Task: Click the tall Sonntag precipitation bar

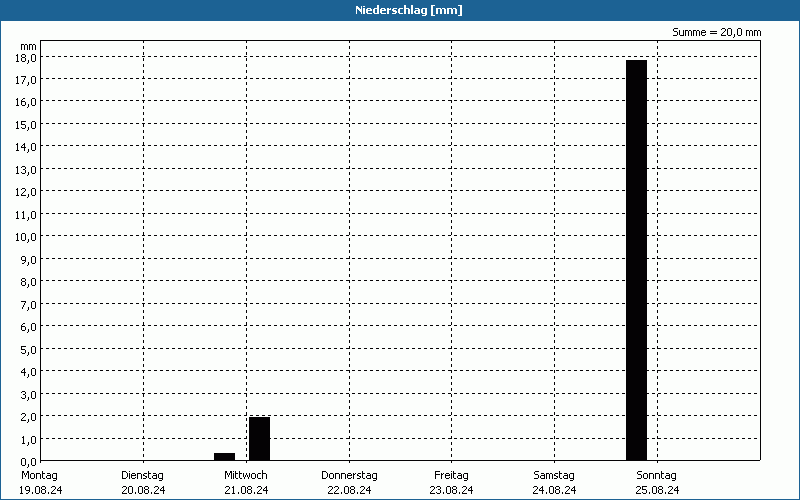Action: click(636, 260)
